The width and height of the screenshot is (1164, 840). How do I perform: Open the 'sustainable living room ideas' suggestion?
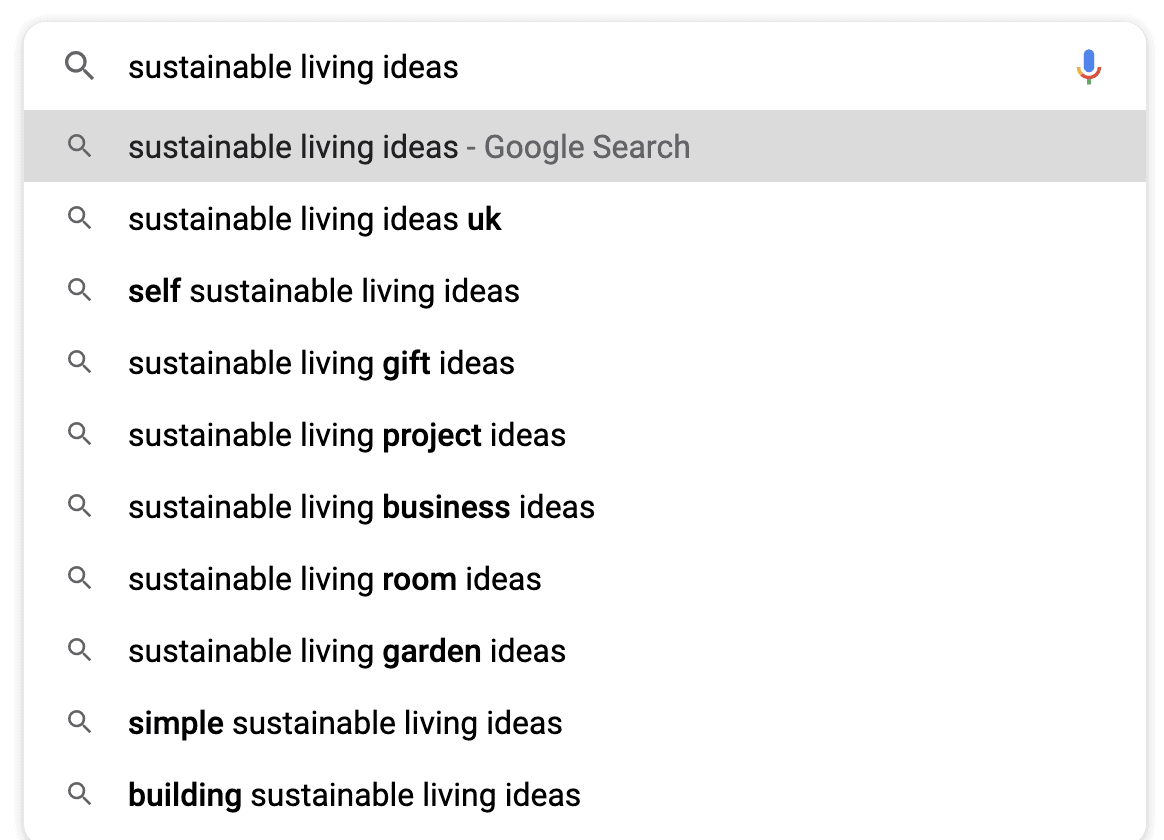pyautogui.click(x=334, y=579)
